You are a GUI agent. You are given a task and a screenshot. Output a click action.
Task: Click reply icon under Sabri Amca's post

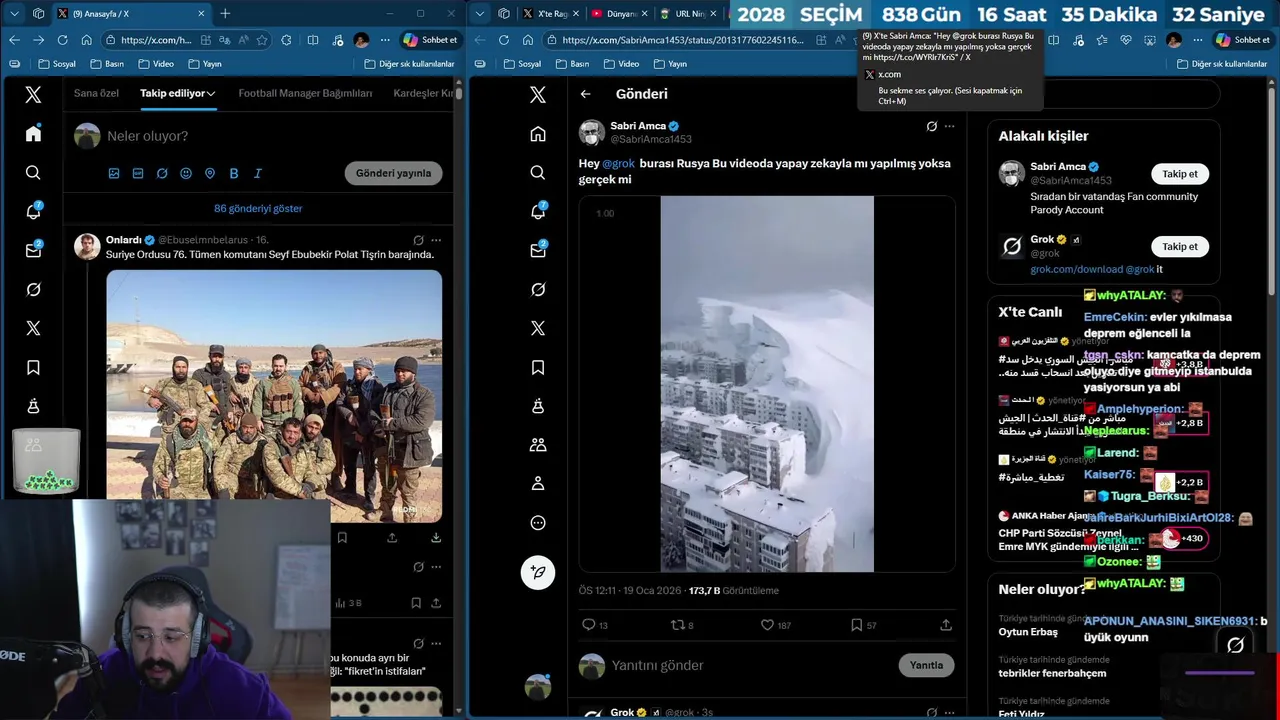(x=588, y=625)
